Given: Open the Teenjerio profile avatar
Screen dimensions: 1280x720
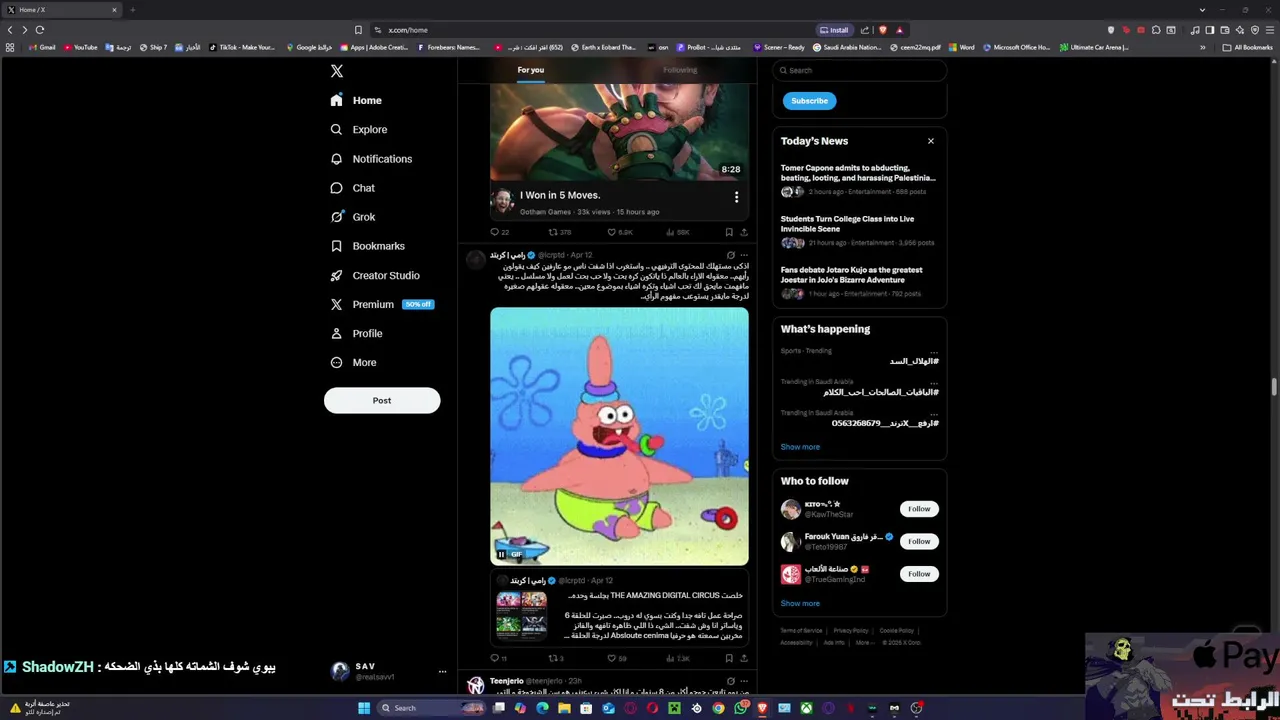Looking at the screenshot, I should tap(476, 685).
